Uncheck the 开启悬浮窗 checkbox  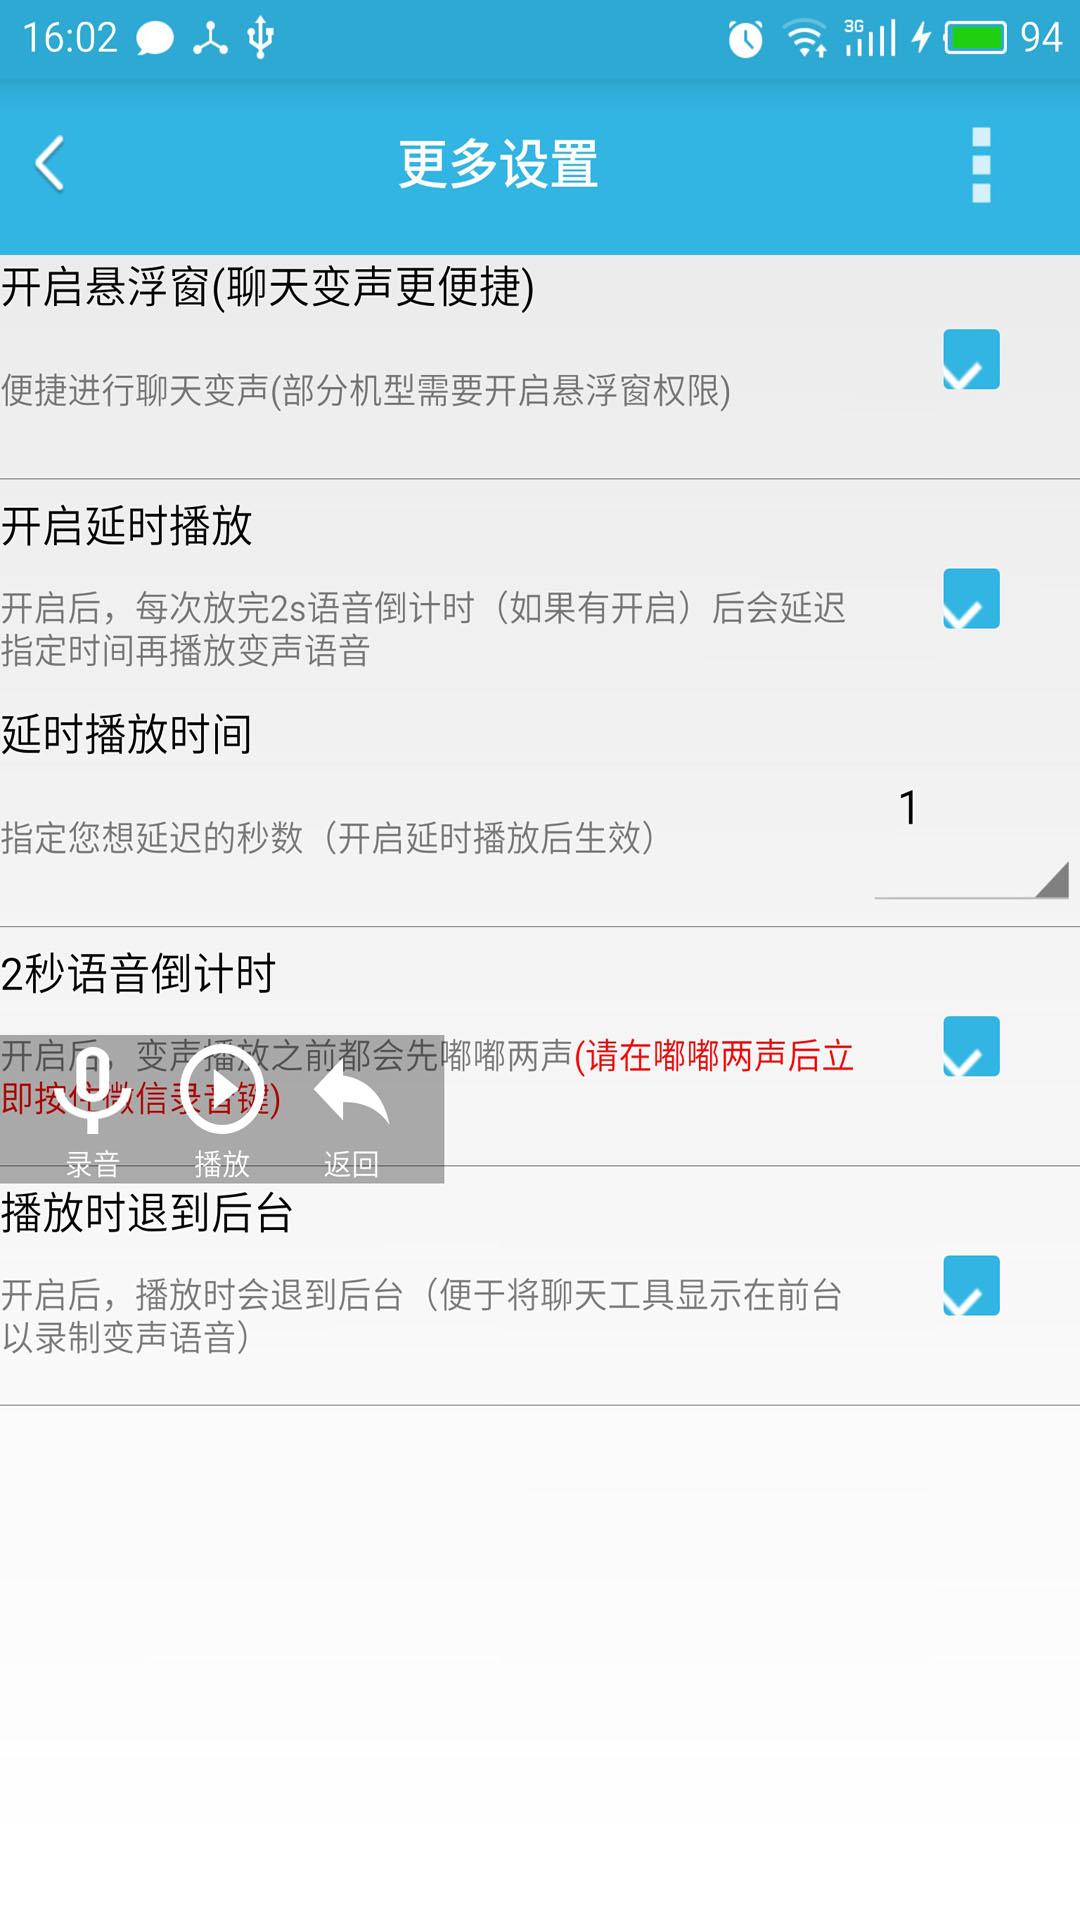(971, 359)
